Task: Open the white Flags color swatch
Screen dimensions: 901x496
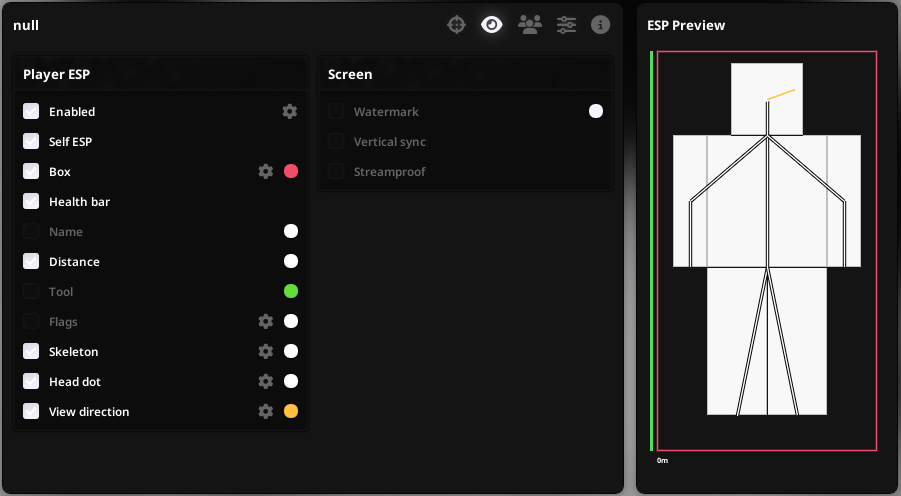Action: click(291, 321)
